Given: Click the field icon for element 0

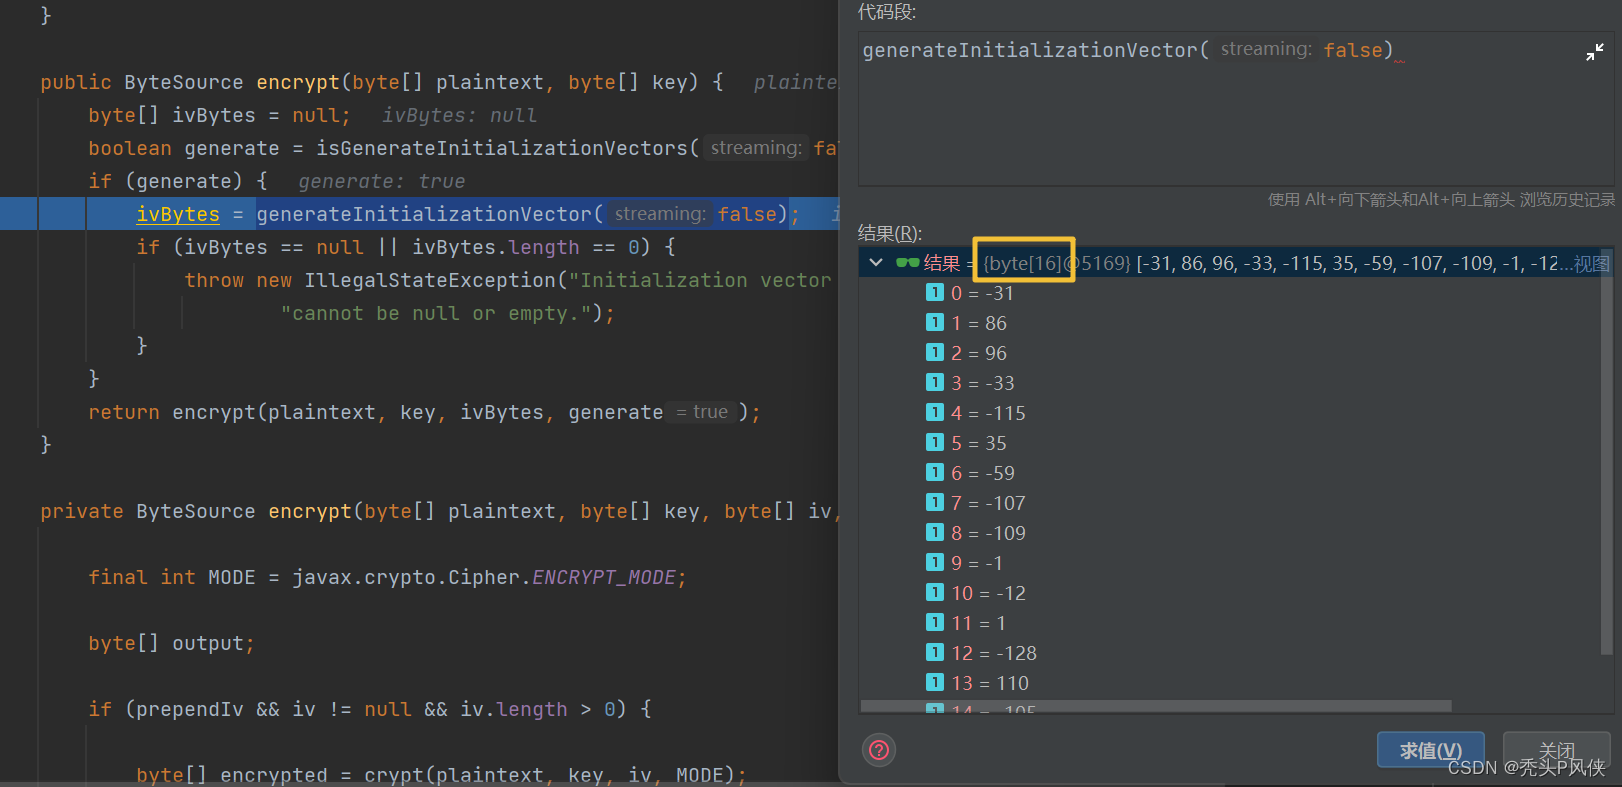Looking at the screenshot, I should coord(935,292).
